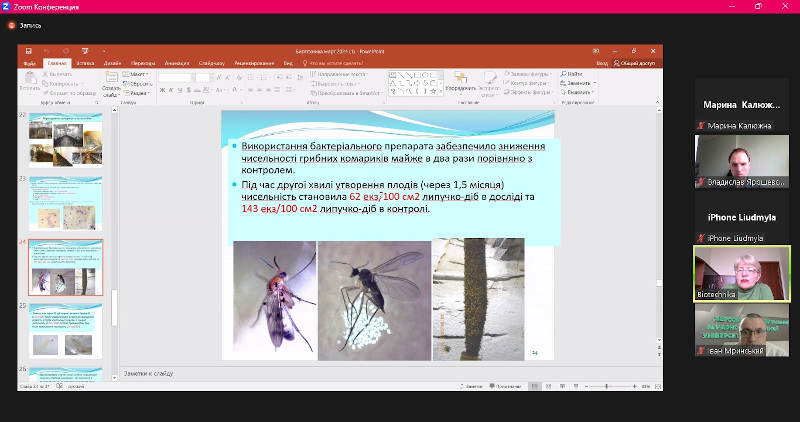This screenshot has height=422, width=800.
Task: Justify text in paragraph group
Action: [277, 90]
